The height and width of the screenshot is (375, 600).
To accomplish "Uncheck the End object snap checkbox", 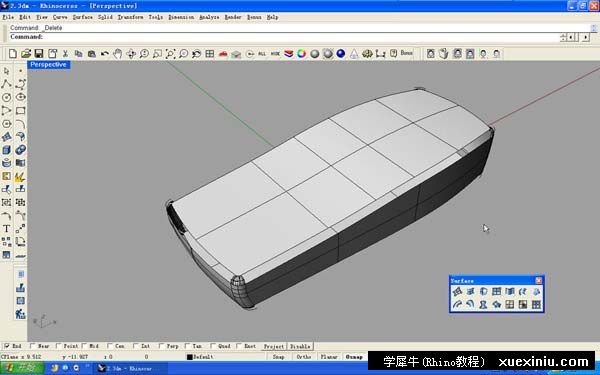I will point(7,346).
